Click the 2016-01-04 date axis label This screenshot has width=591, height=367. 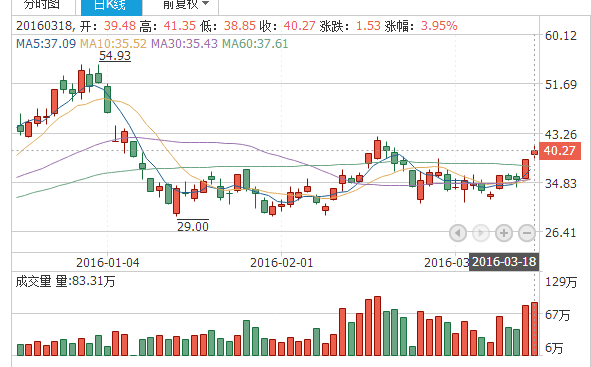pyautogui.click(x=108, y=262)
